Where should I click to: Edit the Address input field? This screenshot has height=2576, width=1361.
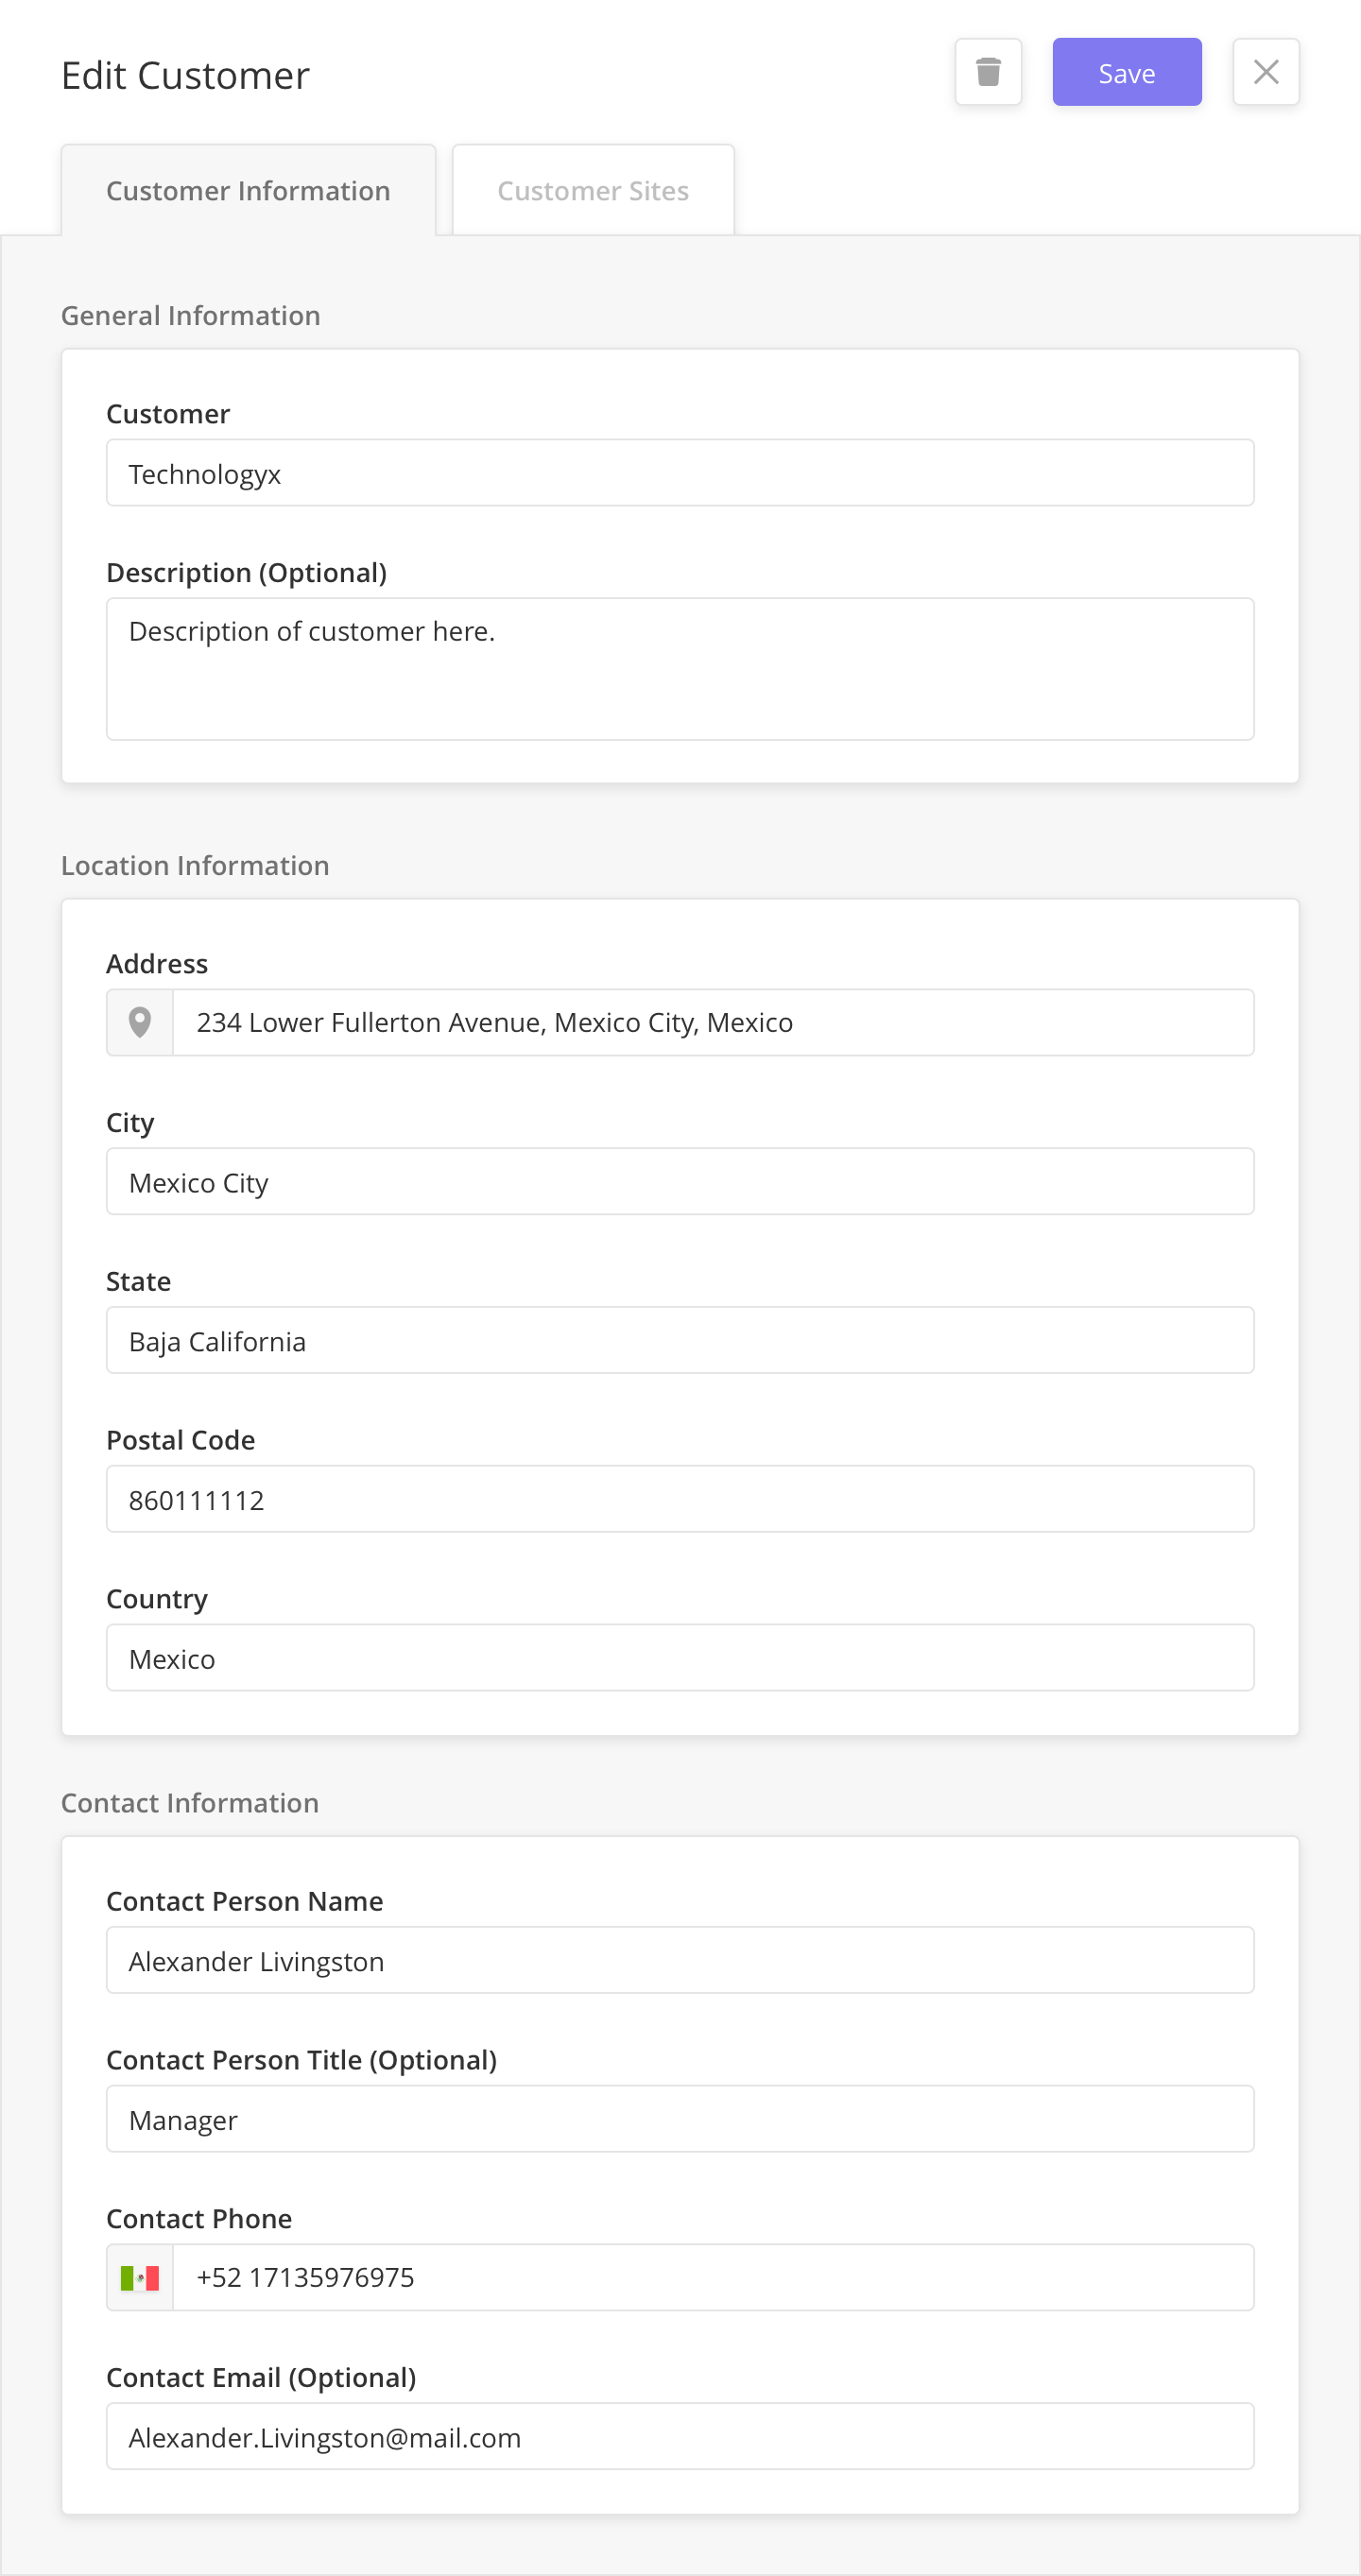[713, 1022]
